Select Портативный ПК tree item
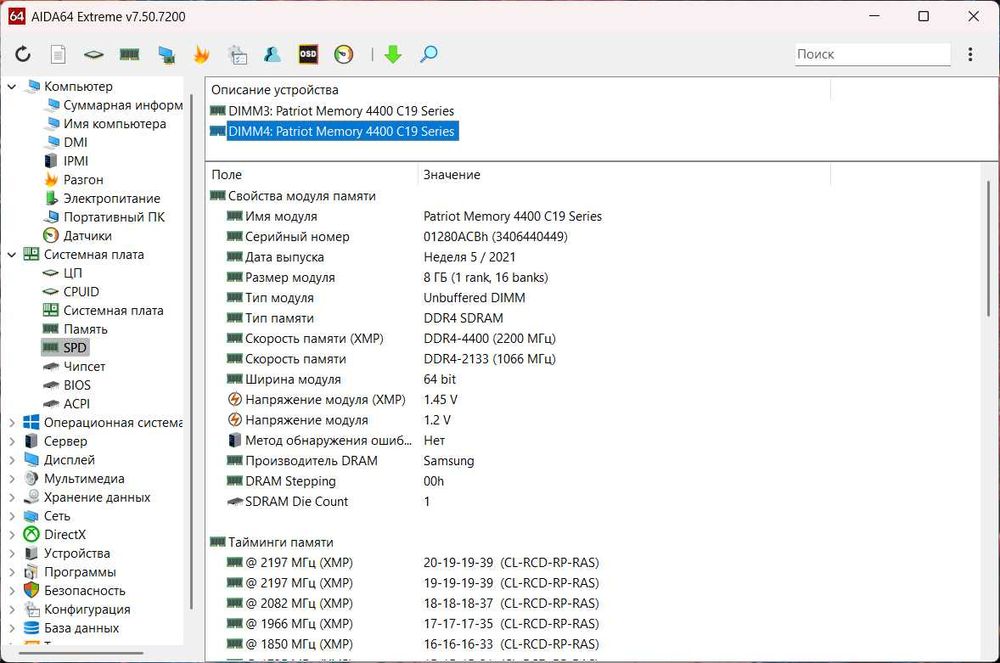The height and width of the screenshot is (663, 1000). 105,217
